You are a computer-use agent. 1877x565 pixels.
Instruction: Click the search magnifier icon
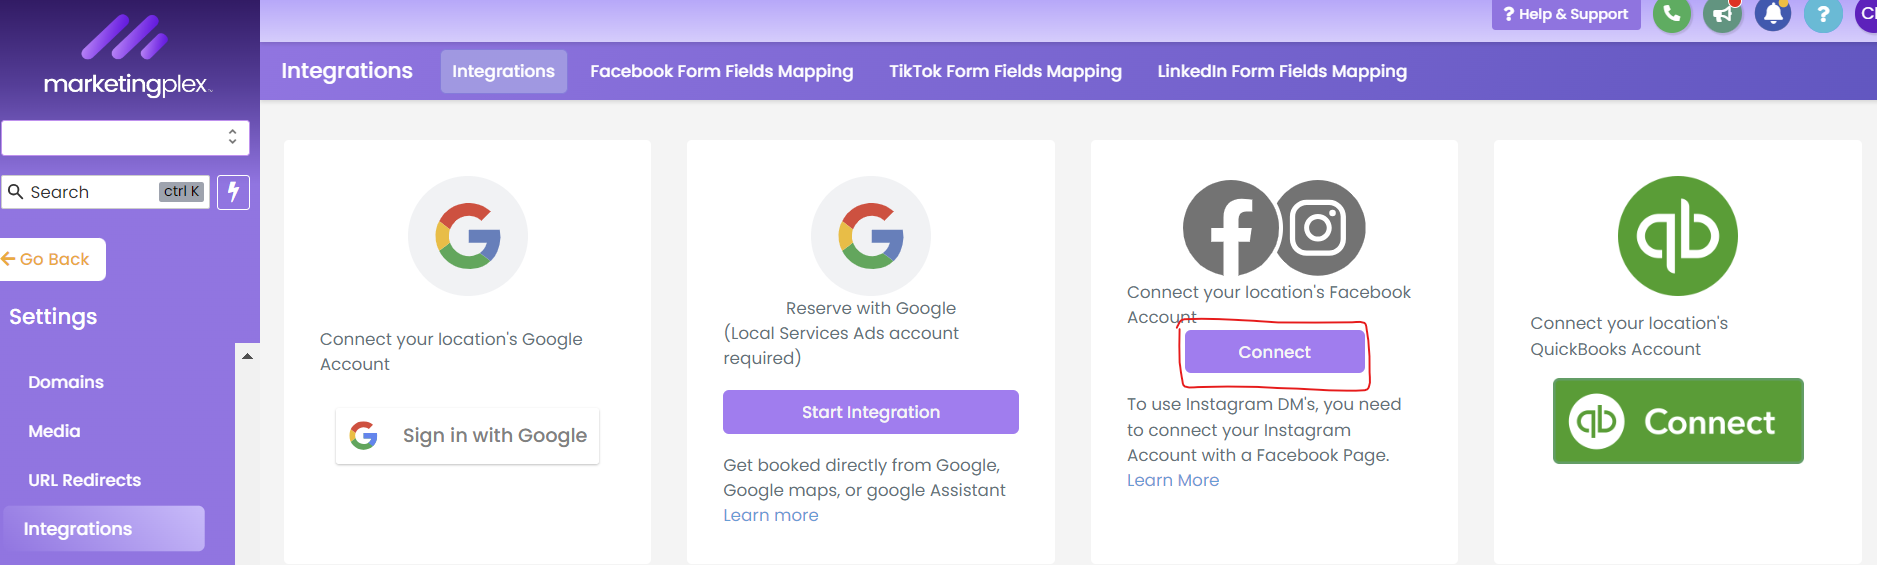click(x=16, y=191)
